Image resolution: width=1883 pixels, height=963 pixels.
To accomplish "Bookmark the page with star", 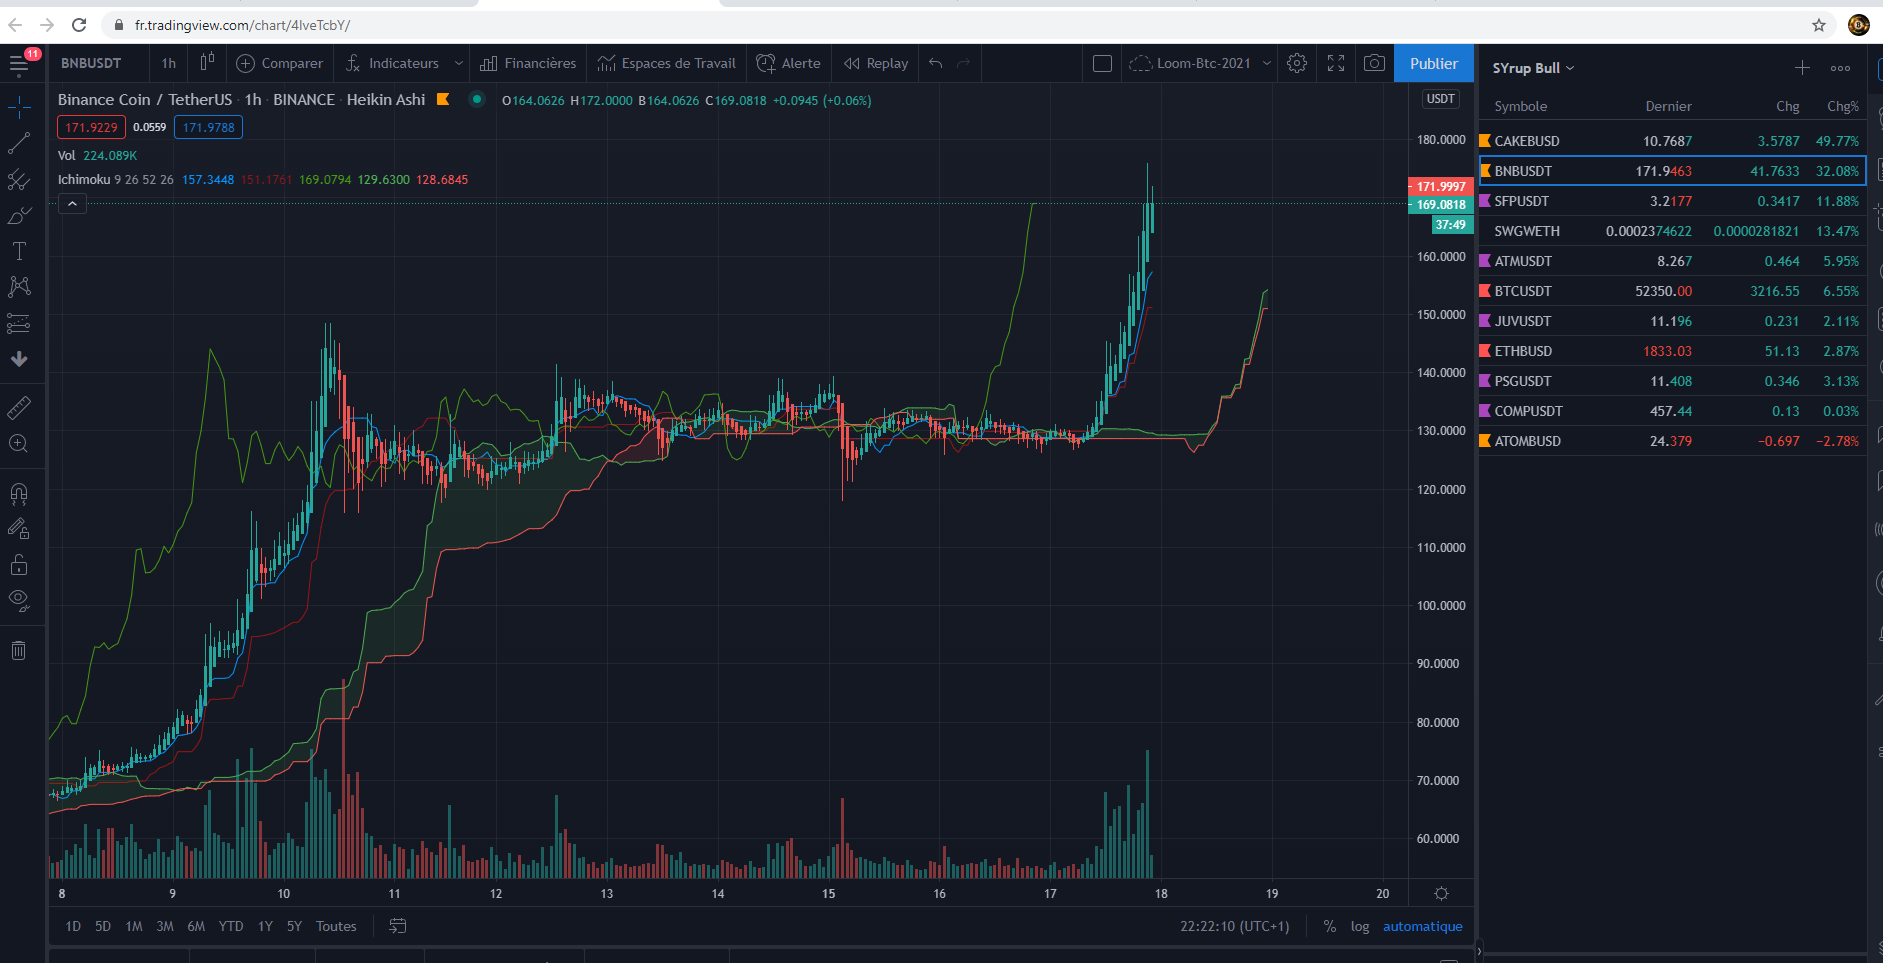I will tap(1819, 25).
